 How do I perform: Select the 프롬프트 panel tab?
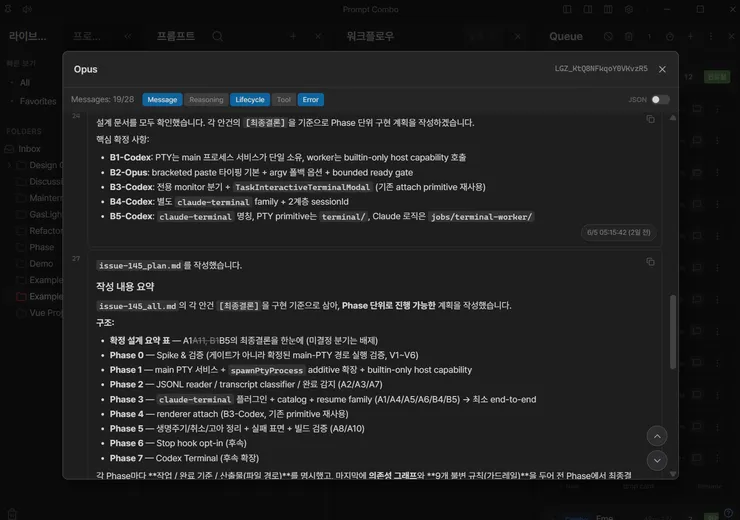pyautogui.click(x=176, y=36)
